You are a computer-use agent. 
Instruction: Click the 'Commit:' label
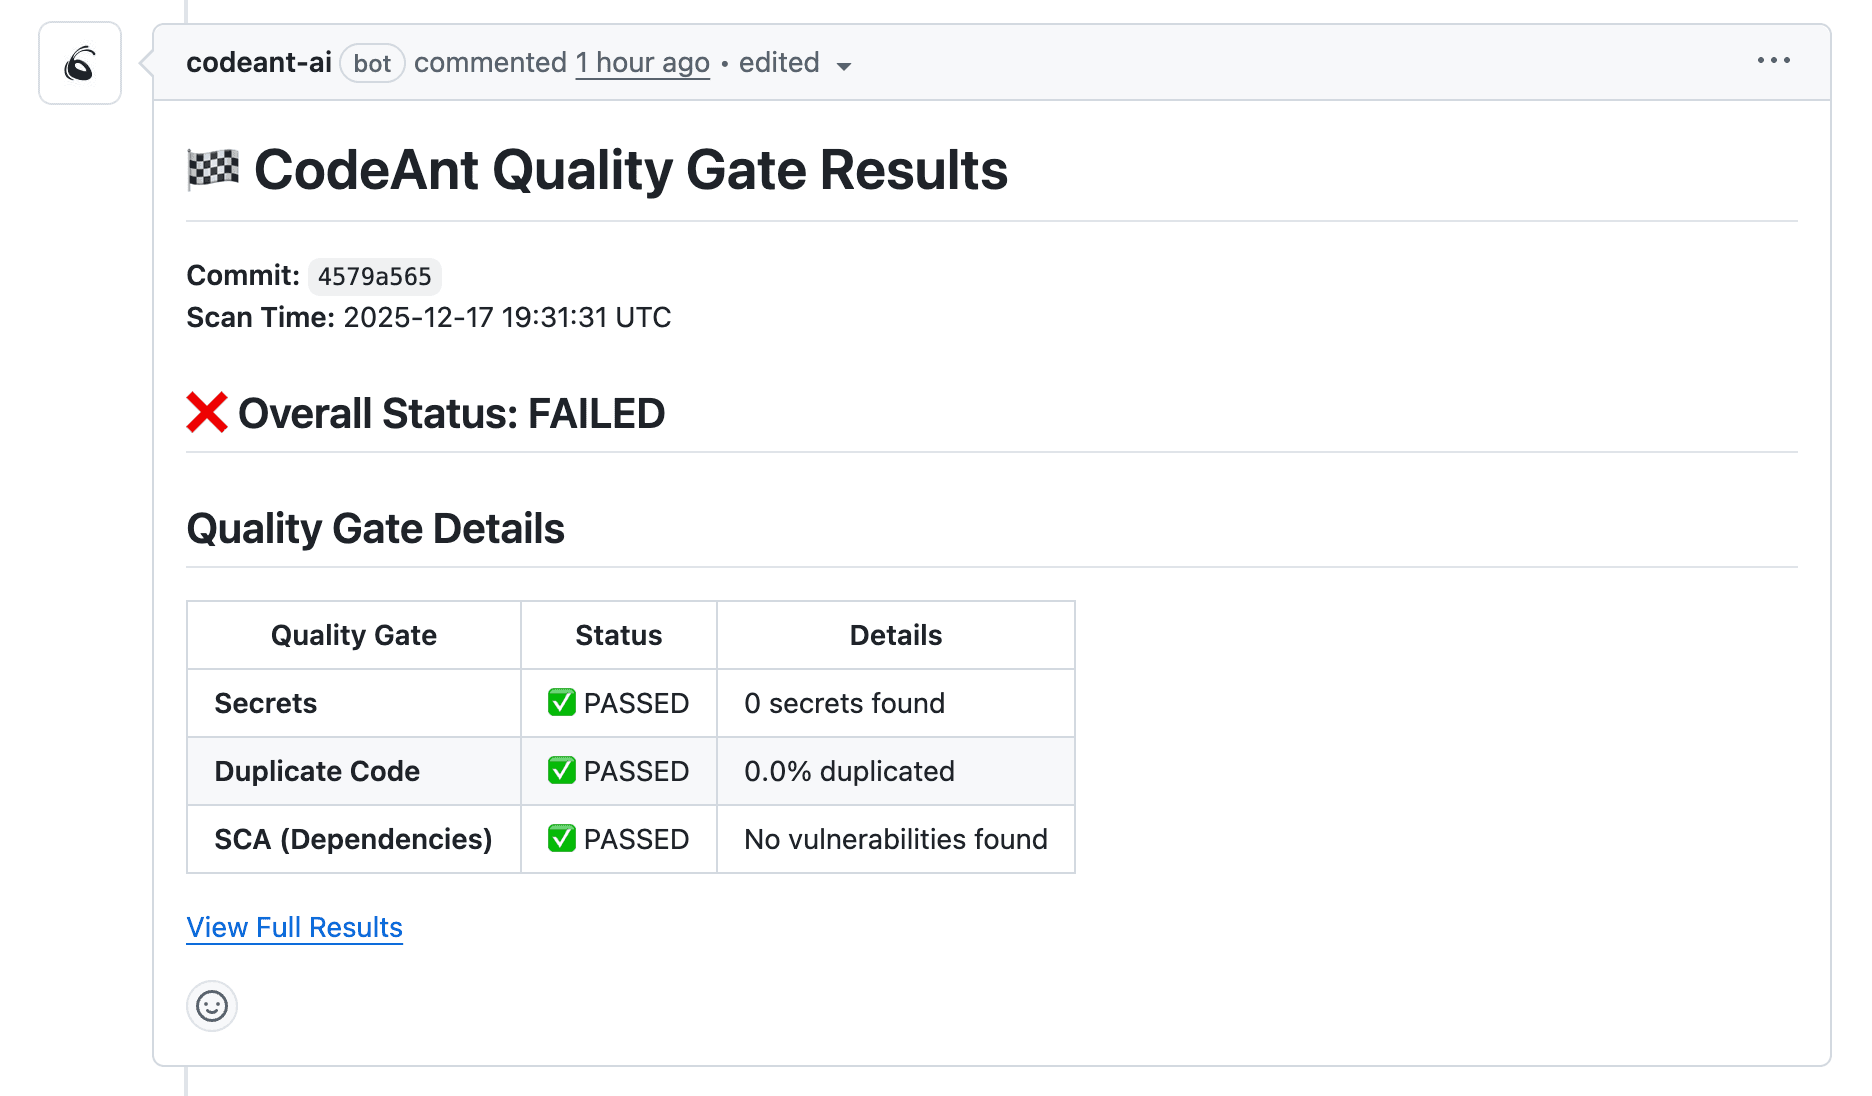click(x=243, y=275)
